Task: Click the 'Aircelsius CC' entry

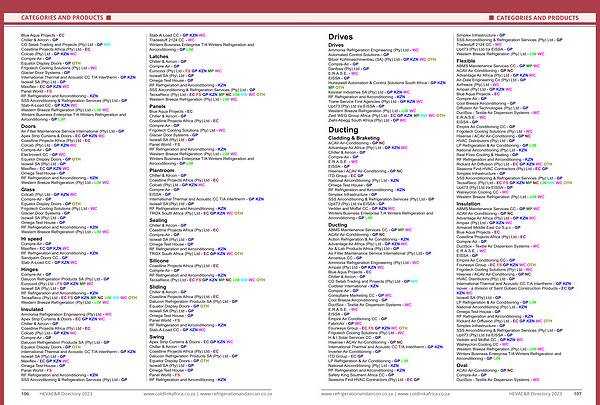Action: coord(345,258)
